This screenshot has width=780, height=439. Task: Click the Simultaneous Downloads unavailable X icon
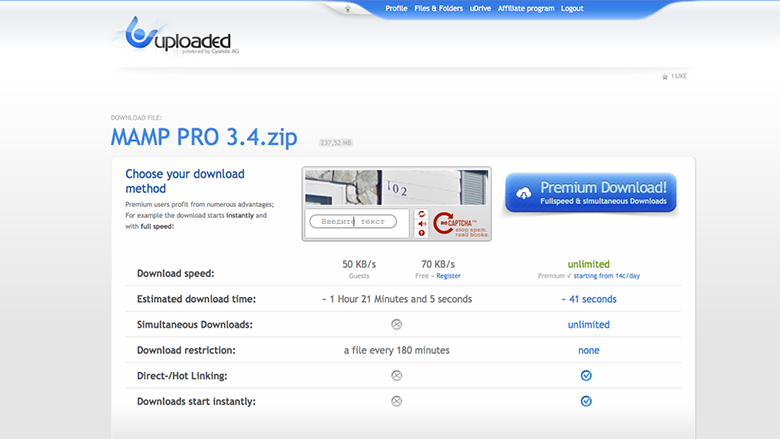396,324
